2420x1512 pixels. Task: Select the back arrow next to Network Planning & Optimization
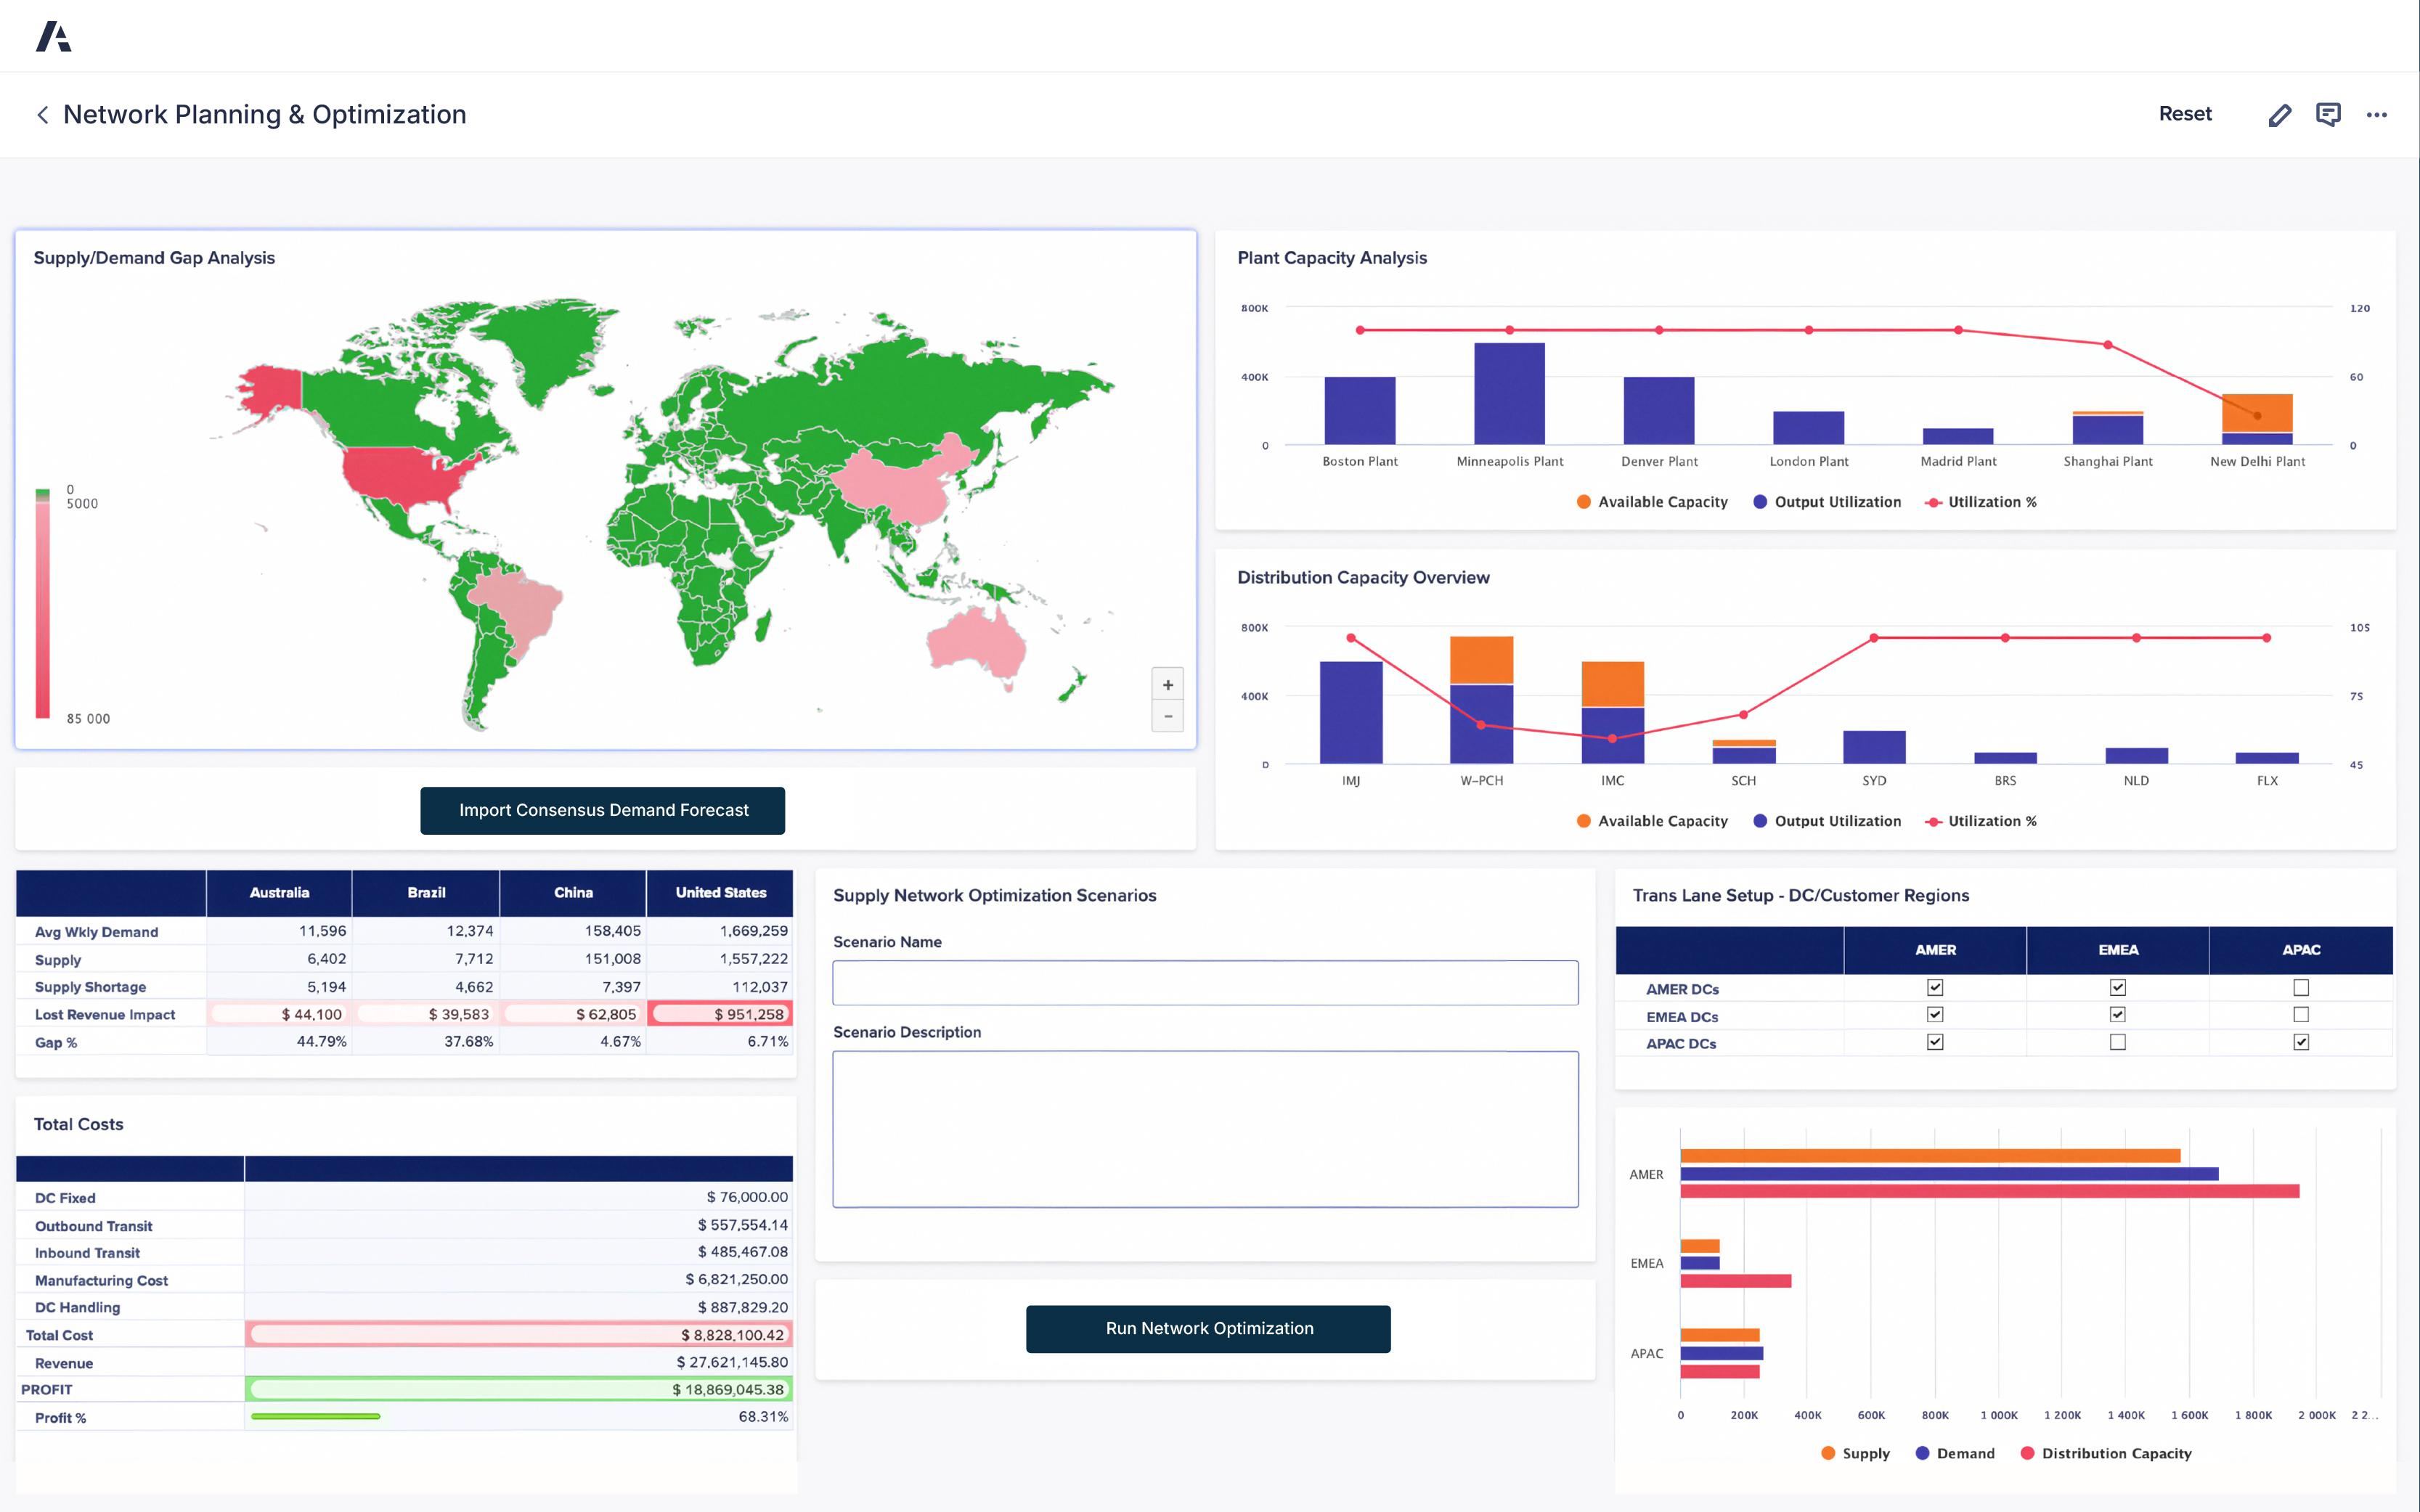(42, 114)
